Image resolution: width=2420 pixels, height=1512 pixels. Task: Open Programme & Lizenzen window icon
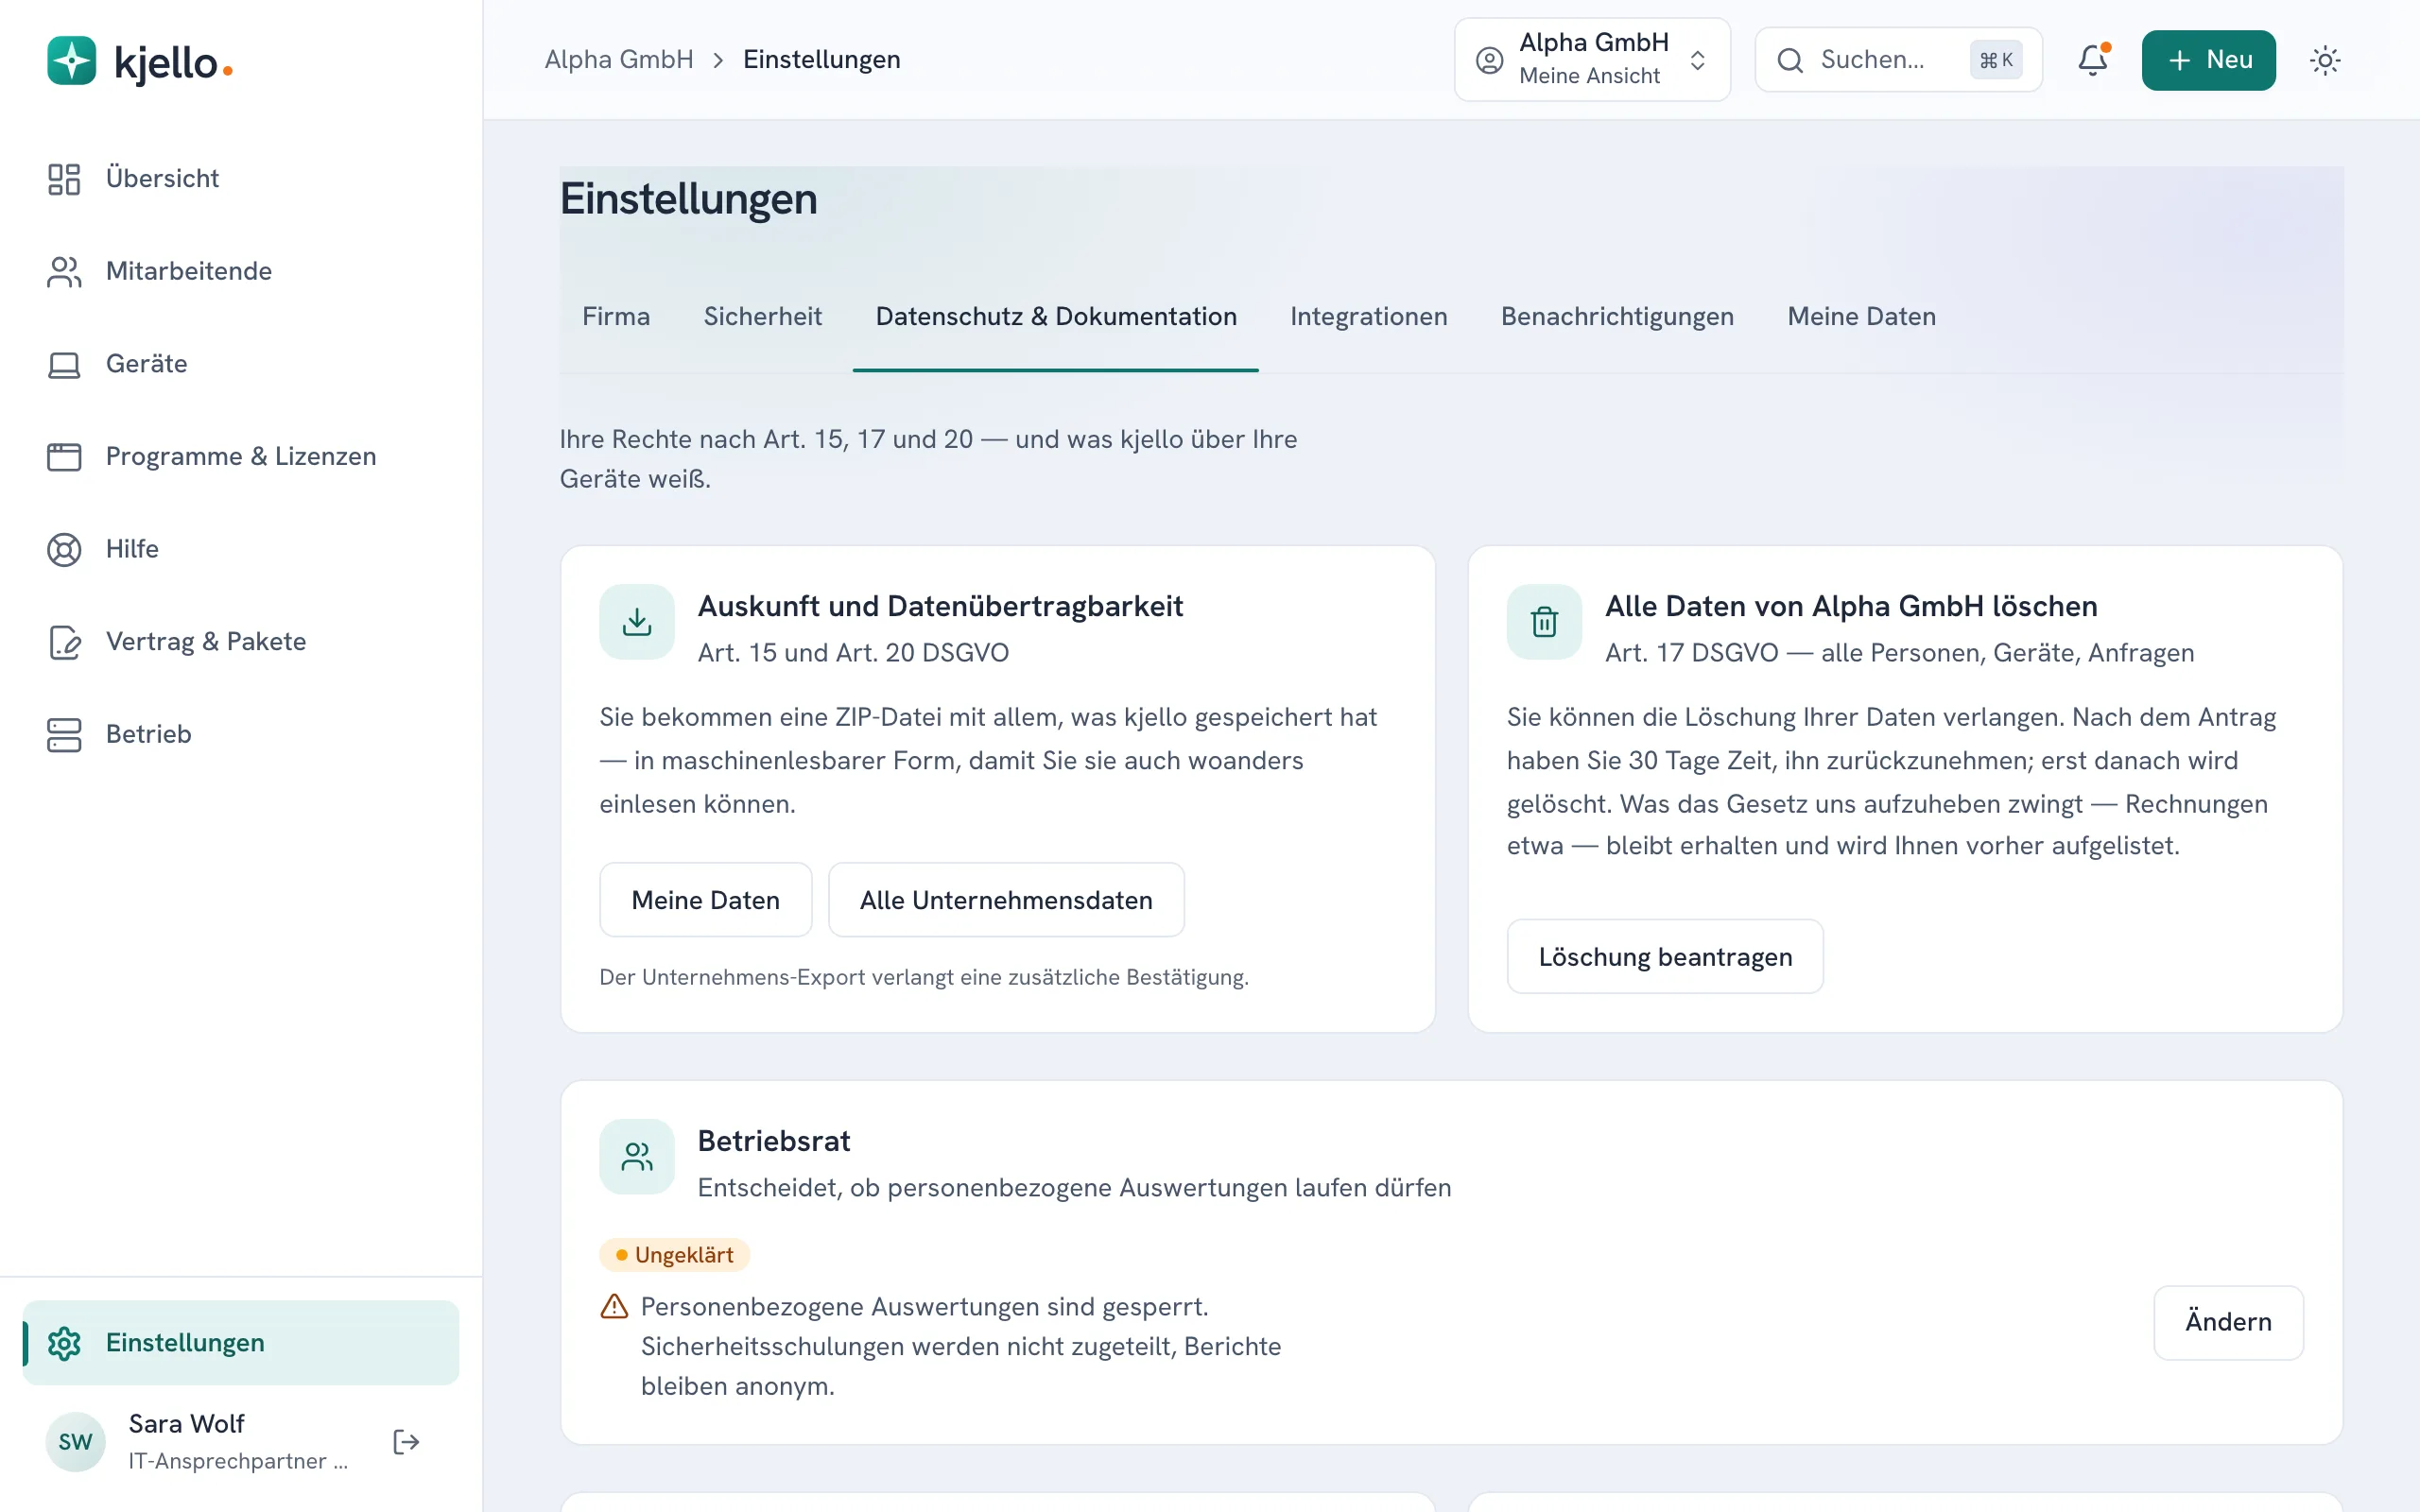pos(64,457)
